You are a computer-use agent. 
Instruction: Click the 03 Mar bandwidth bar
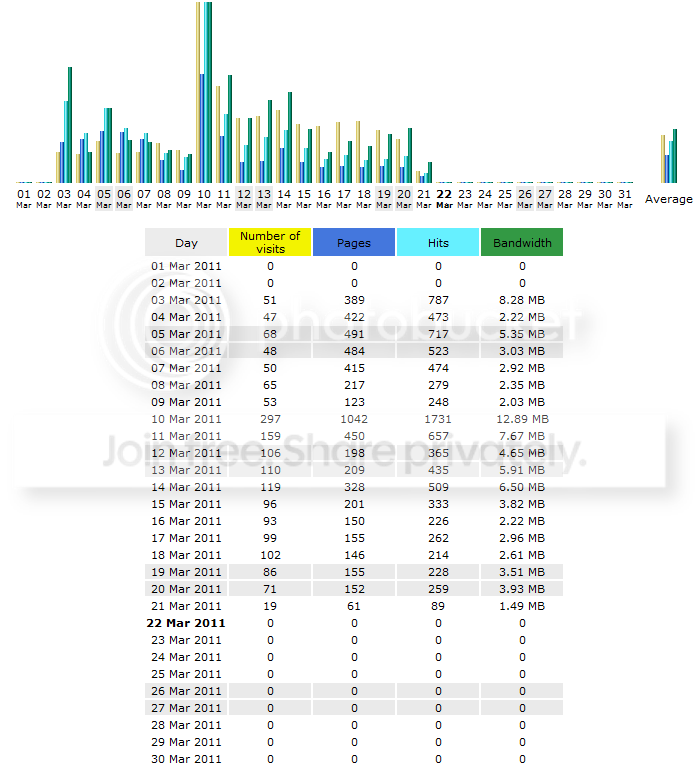click(70, 125)
